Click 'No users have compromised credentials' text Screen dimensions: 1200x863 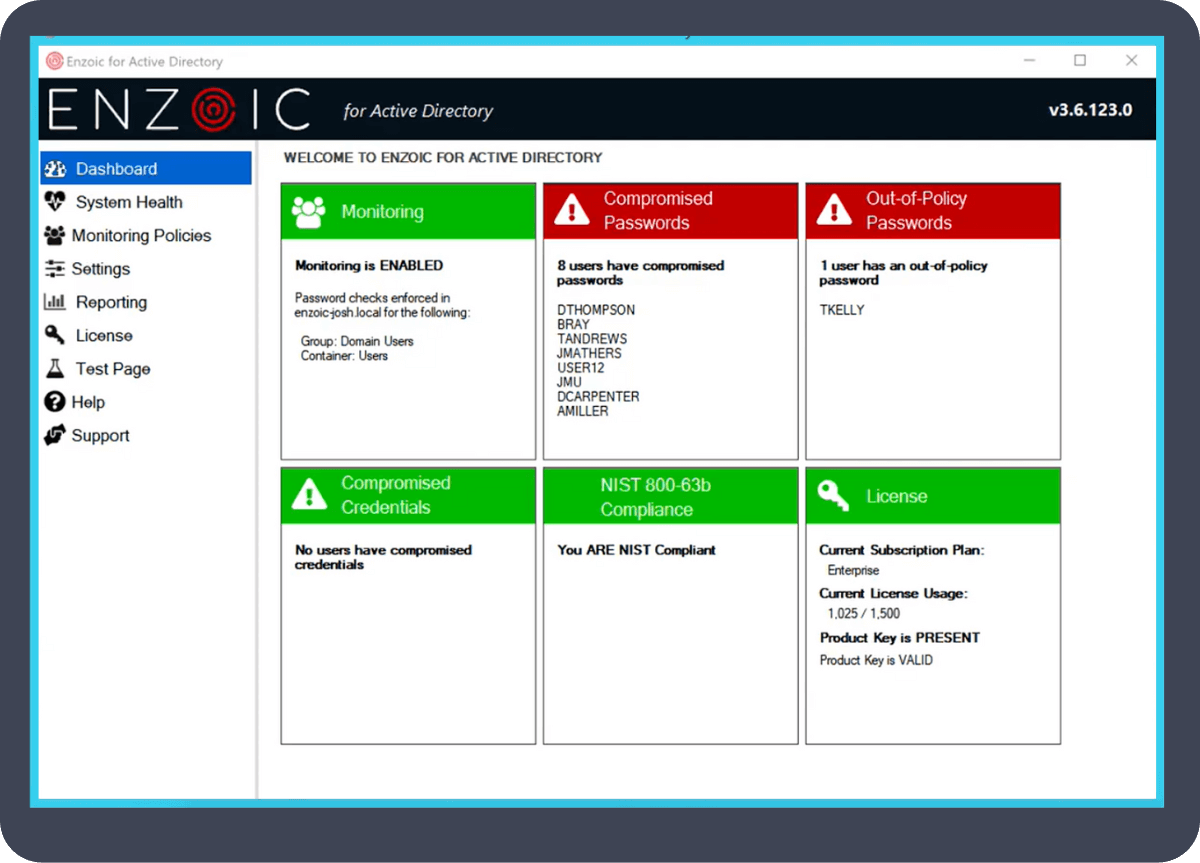tap(383, 557)
